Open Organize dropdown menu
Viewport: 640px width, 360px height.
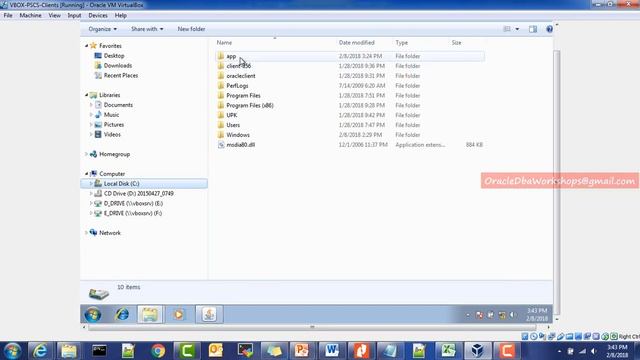click(102, 29)
